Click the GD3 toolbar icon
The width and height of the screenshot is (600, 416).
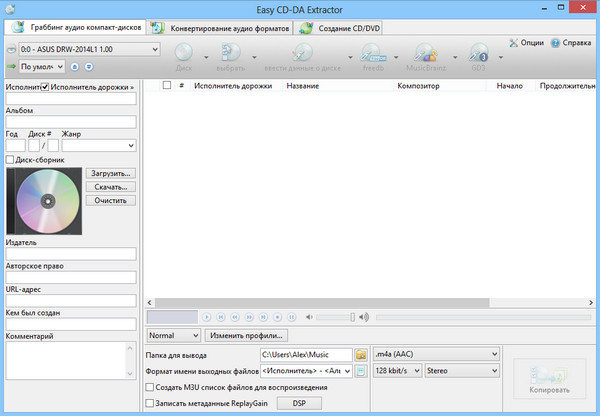(x=477, y=53)
